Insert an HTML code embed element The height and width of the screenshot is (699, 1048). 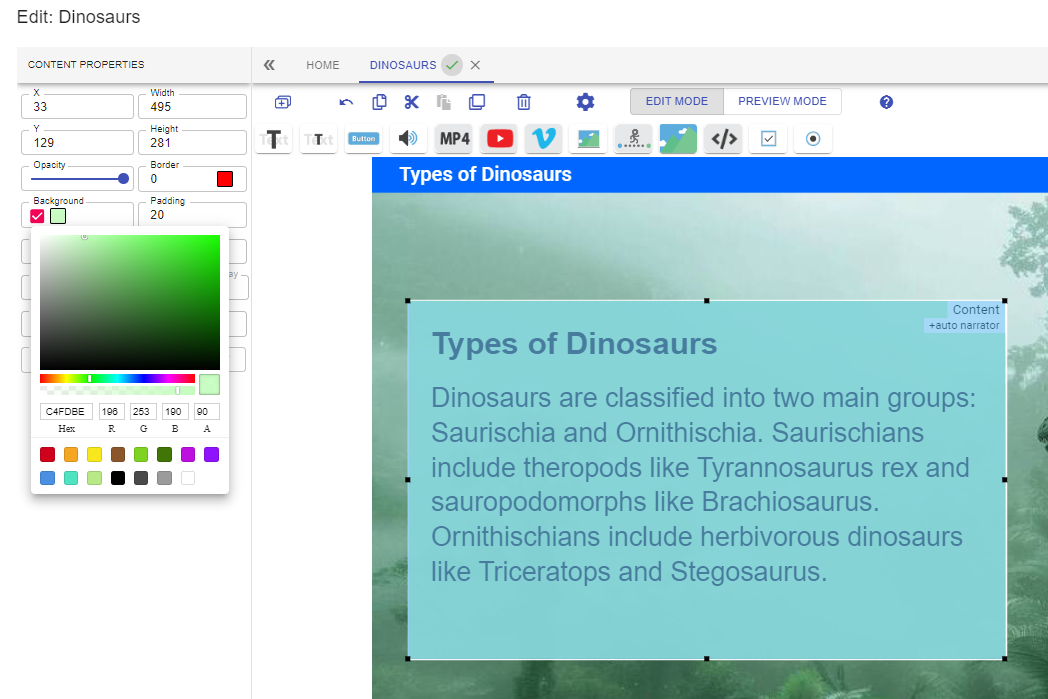tap(724, 139)
